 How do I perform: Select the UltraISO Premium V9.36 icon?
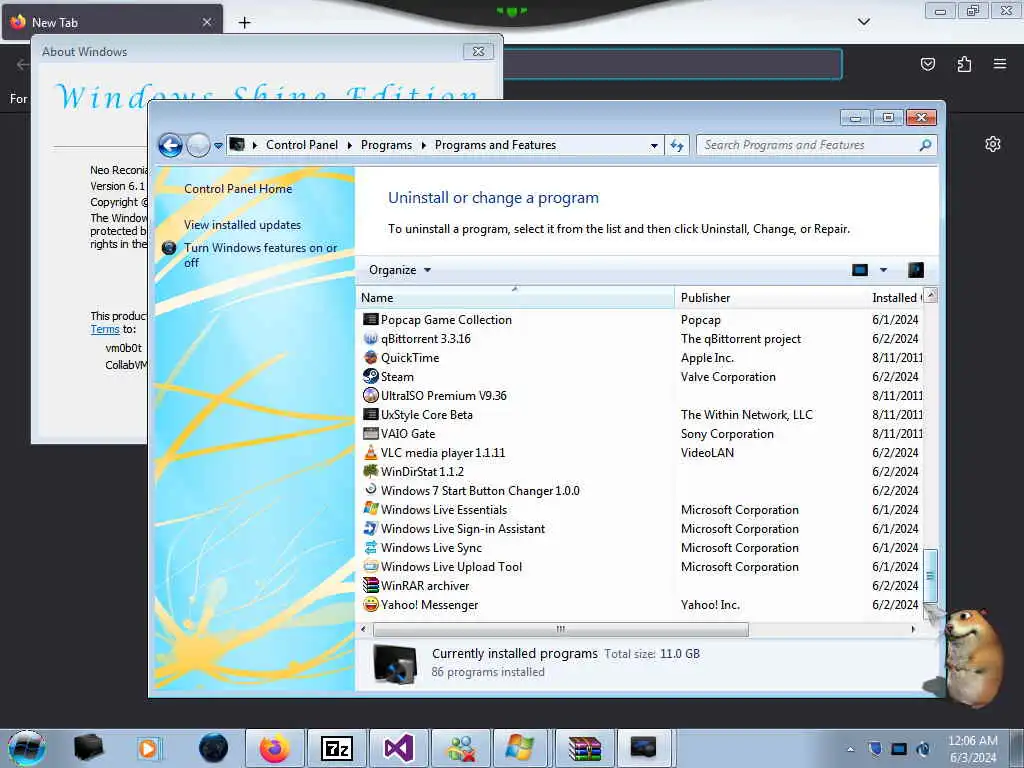click(x=370, y=395)
